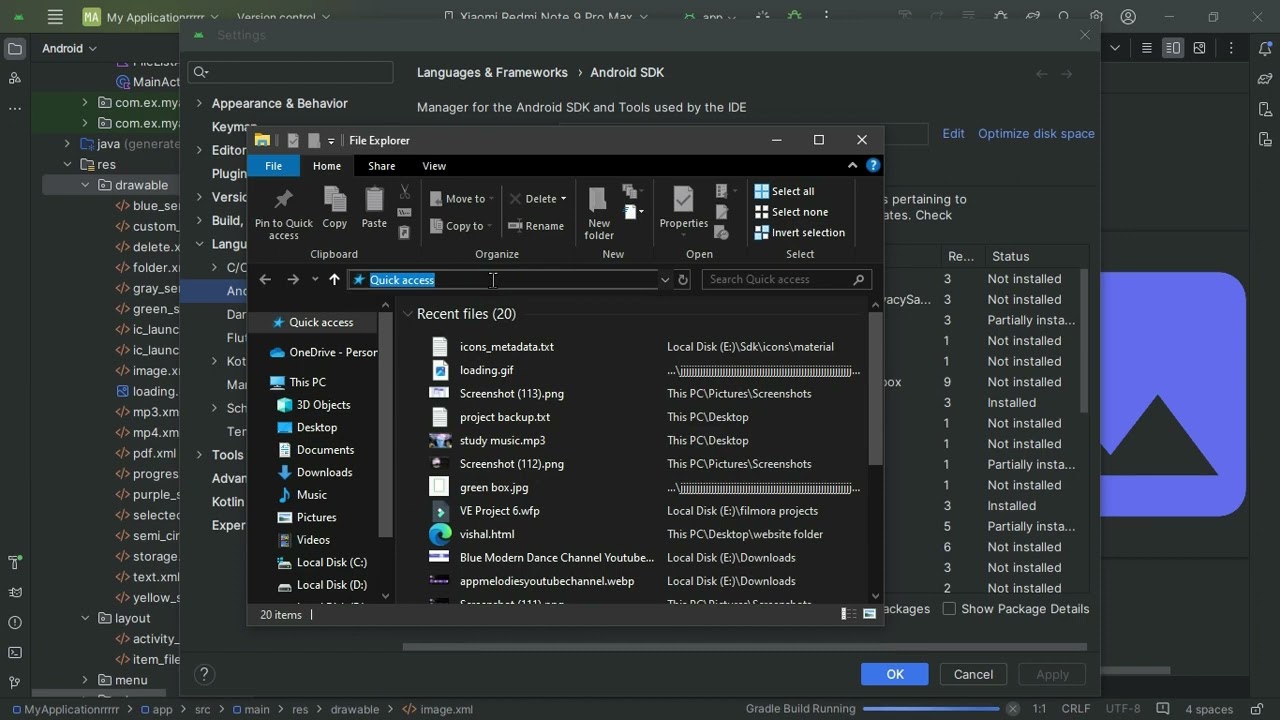Open the Xiaomi Redmi device selector
The height and width of the screenshot is (720, 1280).
pyautogui.click(x=545, y=17)
